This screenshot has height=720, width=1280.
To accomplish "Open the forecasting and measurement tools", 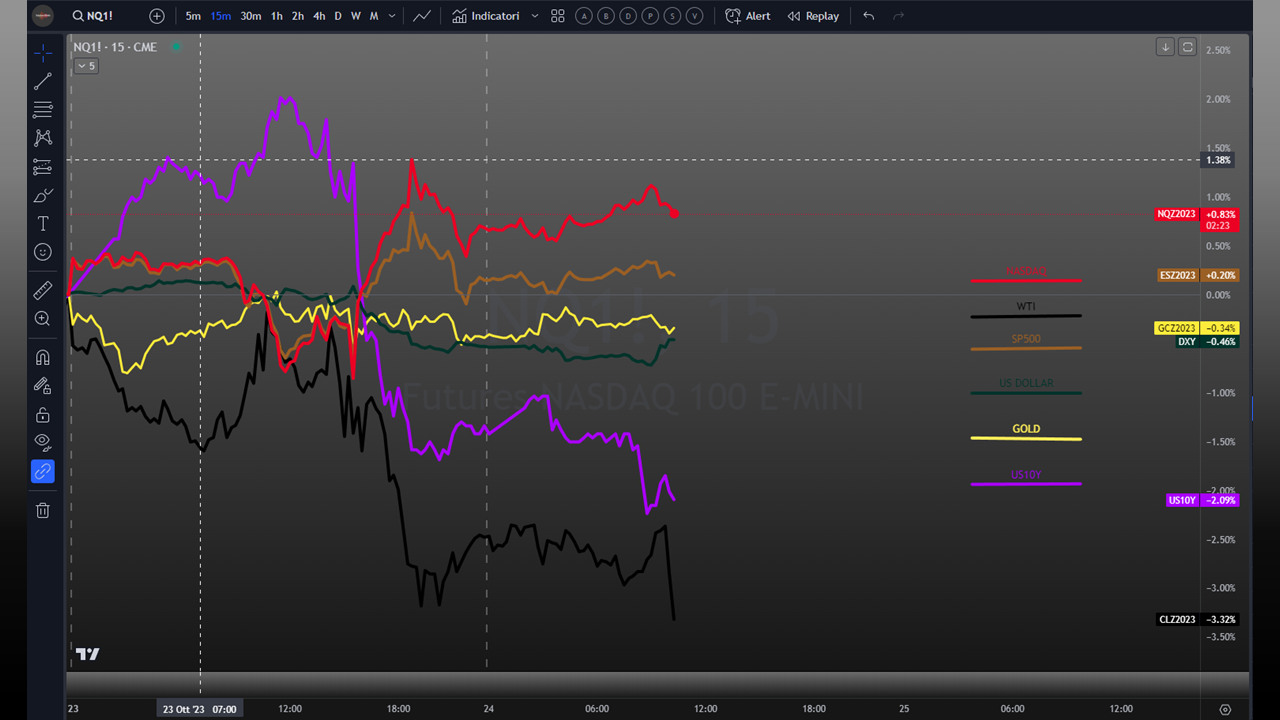I will [43, 167].
